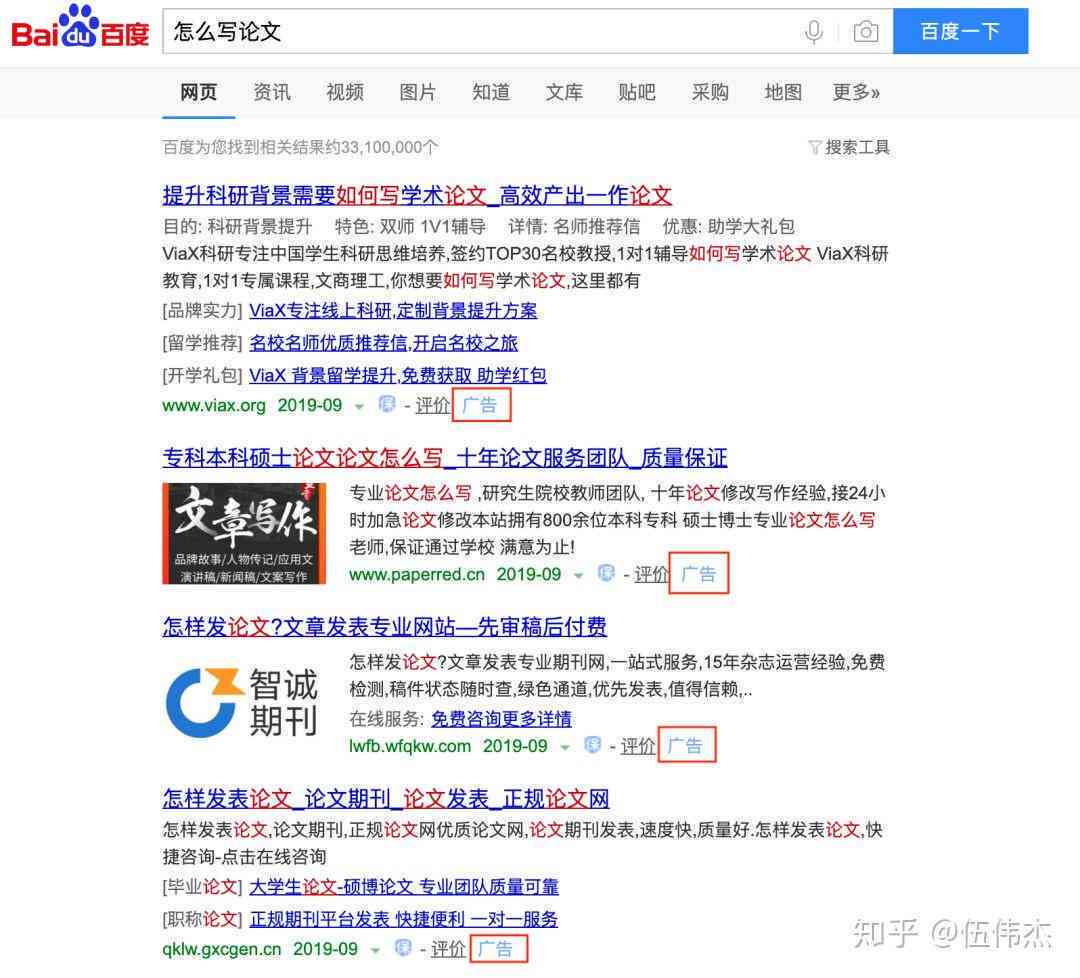
Task: Open link 正规期刊平台发表 快捷便利 一对一服务
Action: (x=404, y=919)
